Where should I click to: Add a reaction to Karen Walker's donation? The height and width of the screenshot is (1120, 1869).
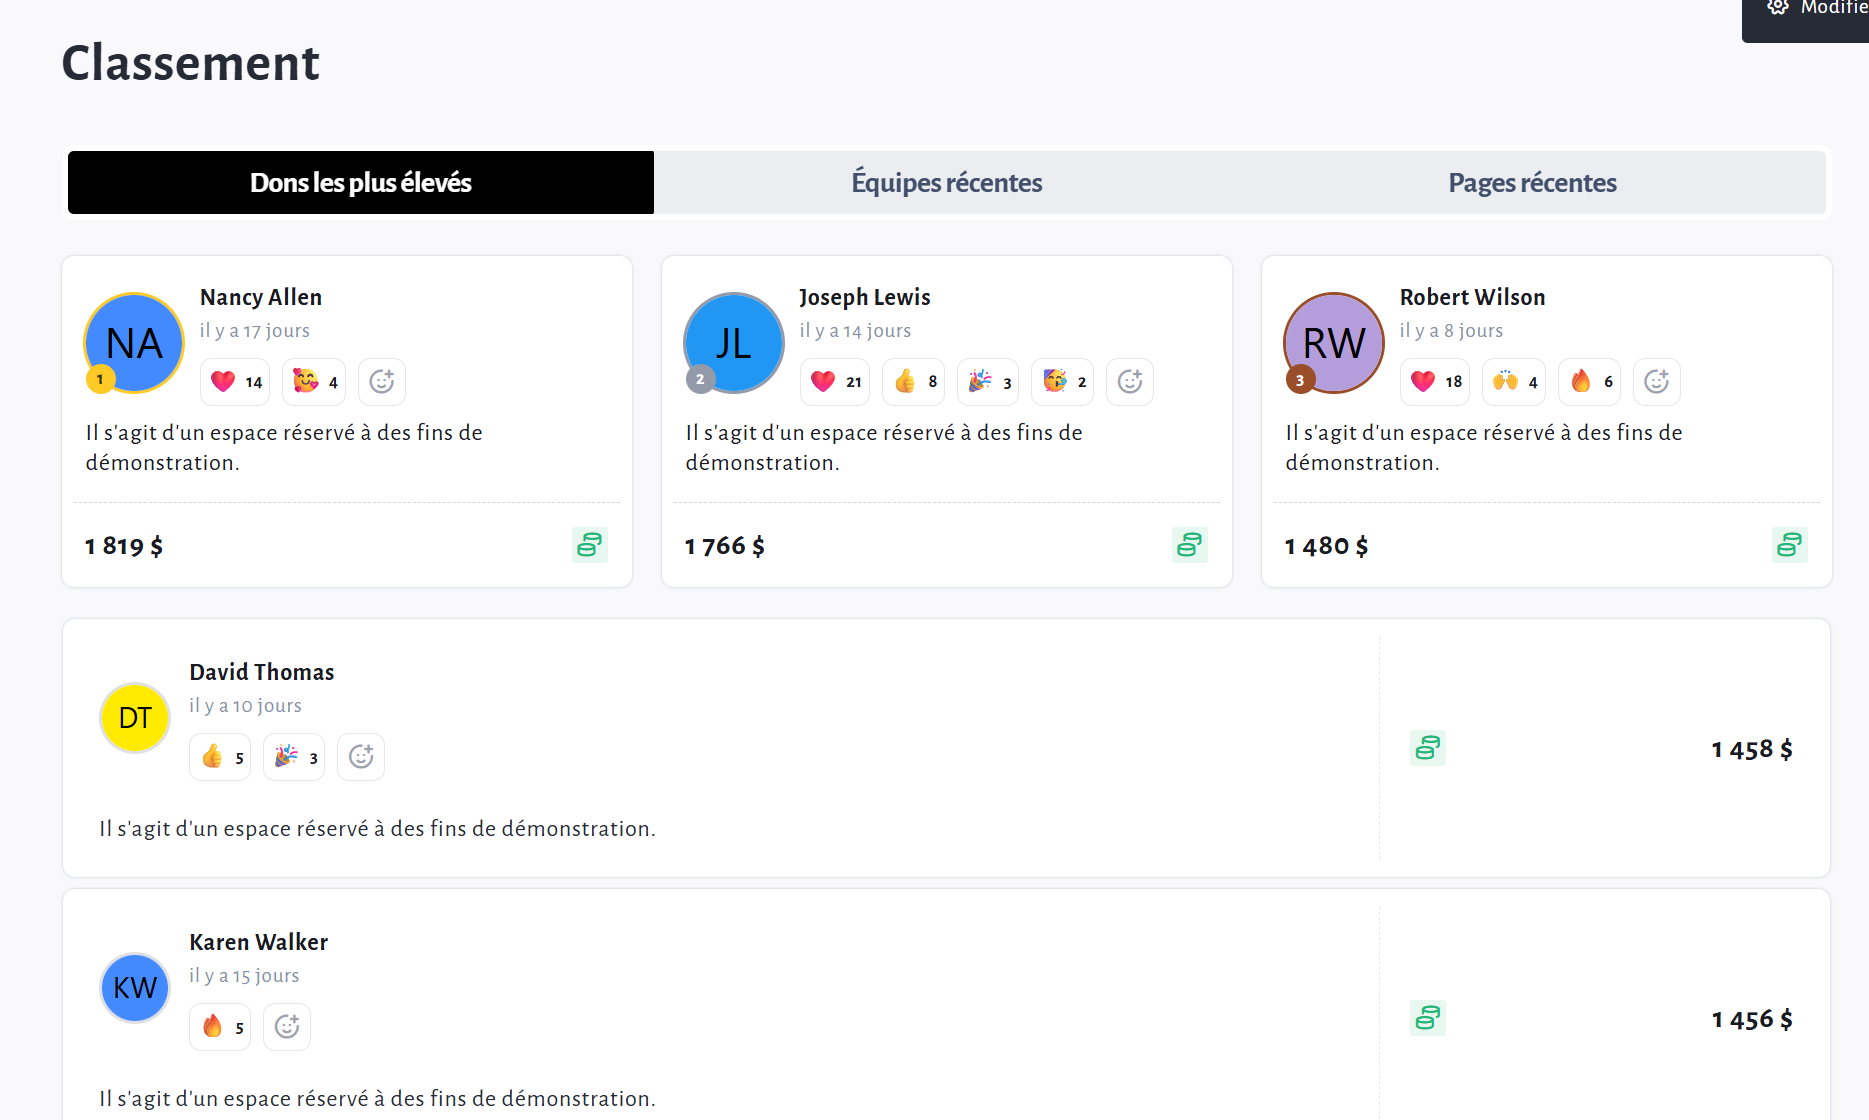coord(287,1027)
